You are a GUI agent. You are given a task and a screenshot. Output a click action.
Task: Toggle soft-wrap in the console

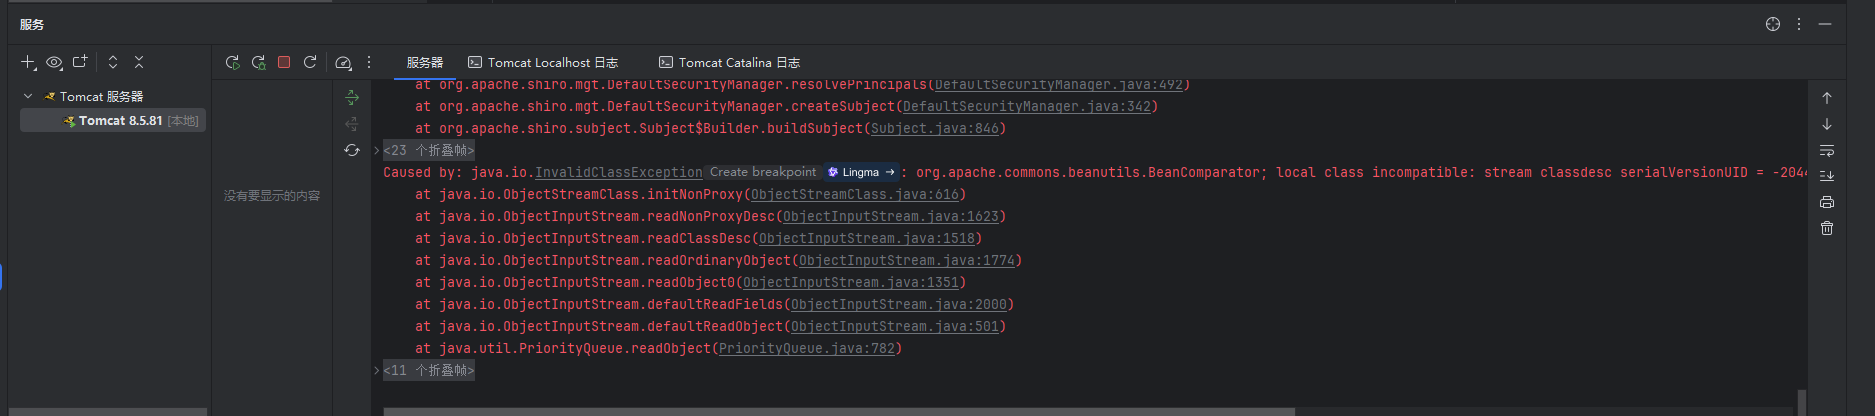point(1826,150)
